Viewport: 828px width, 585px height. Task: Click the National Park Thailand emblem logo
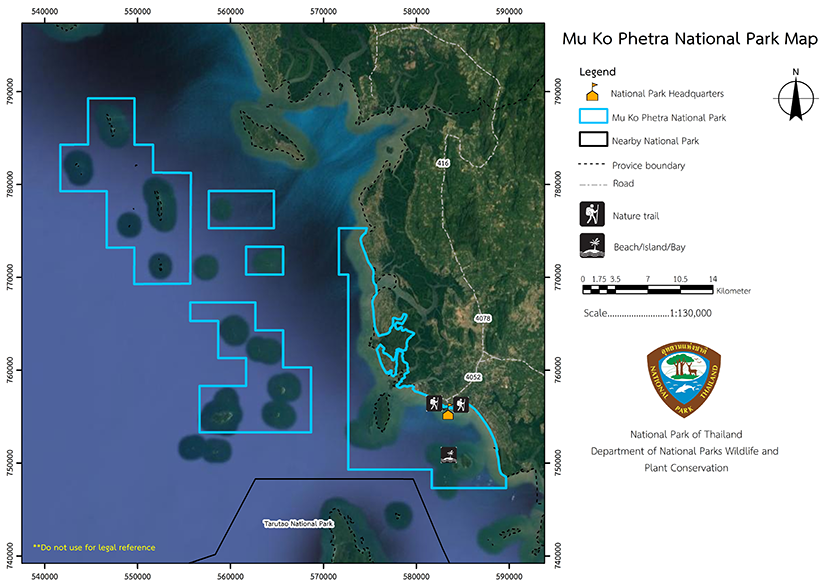684,382
